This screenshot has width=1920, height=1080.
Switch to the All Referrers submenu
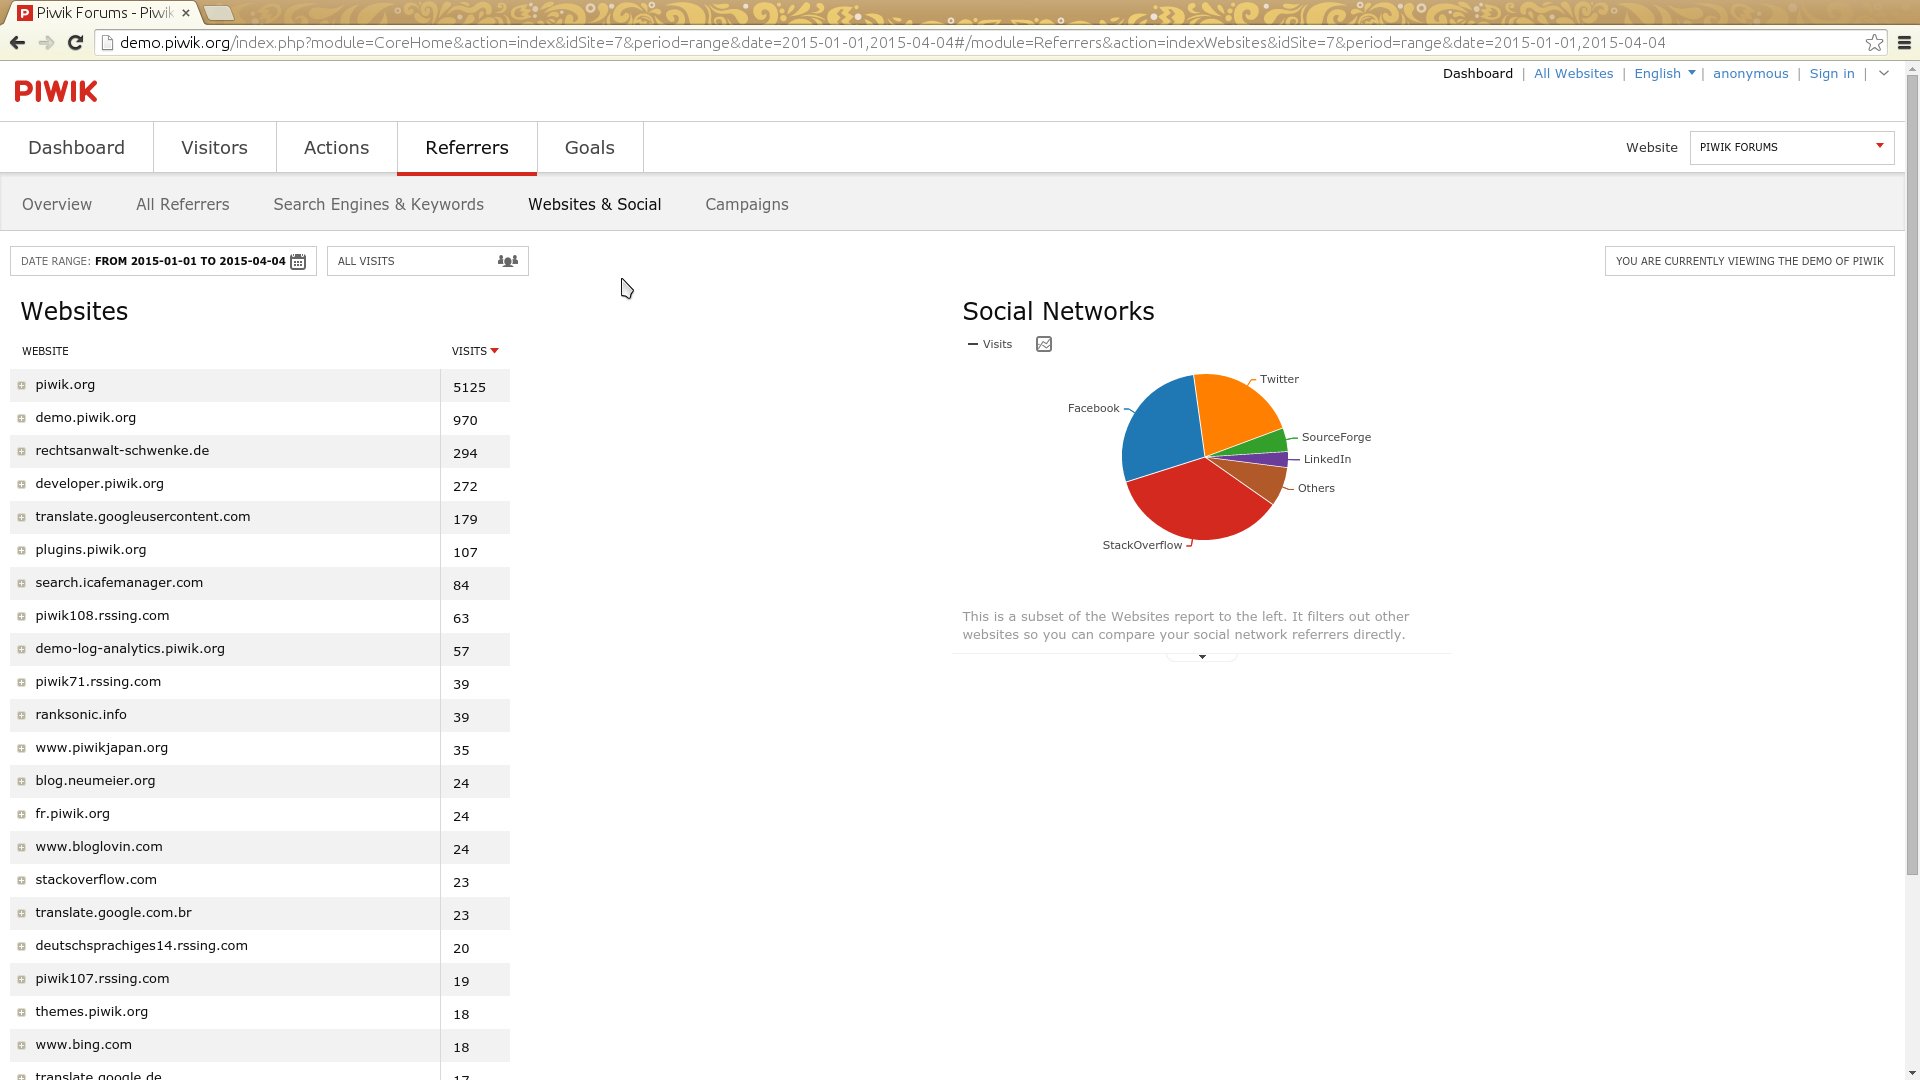183,204
